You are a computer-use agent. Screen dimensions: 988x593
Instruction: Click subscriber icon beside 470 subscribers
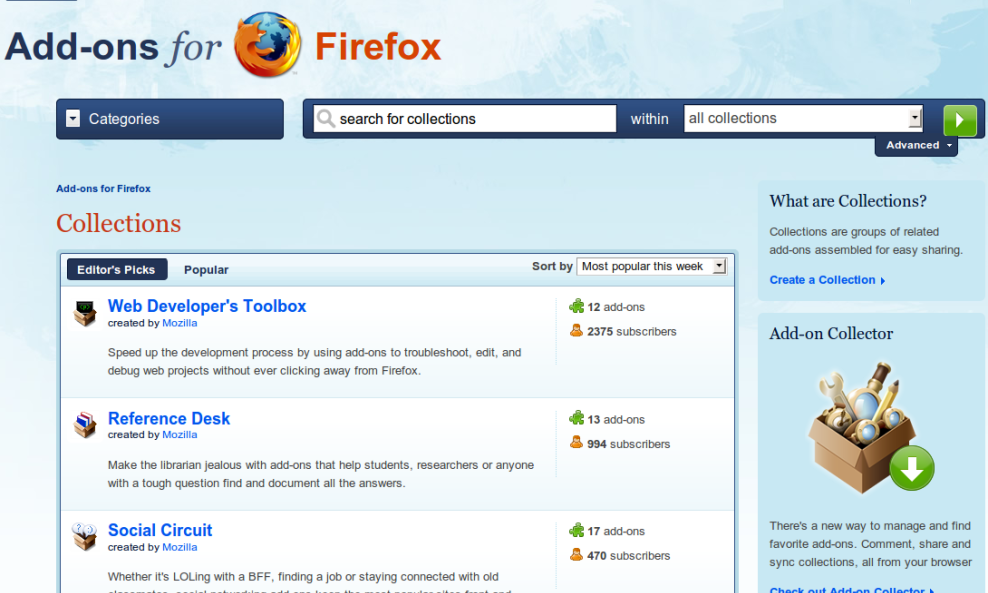click(x=576, y=555)
